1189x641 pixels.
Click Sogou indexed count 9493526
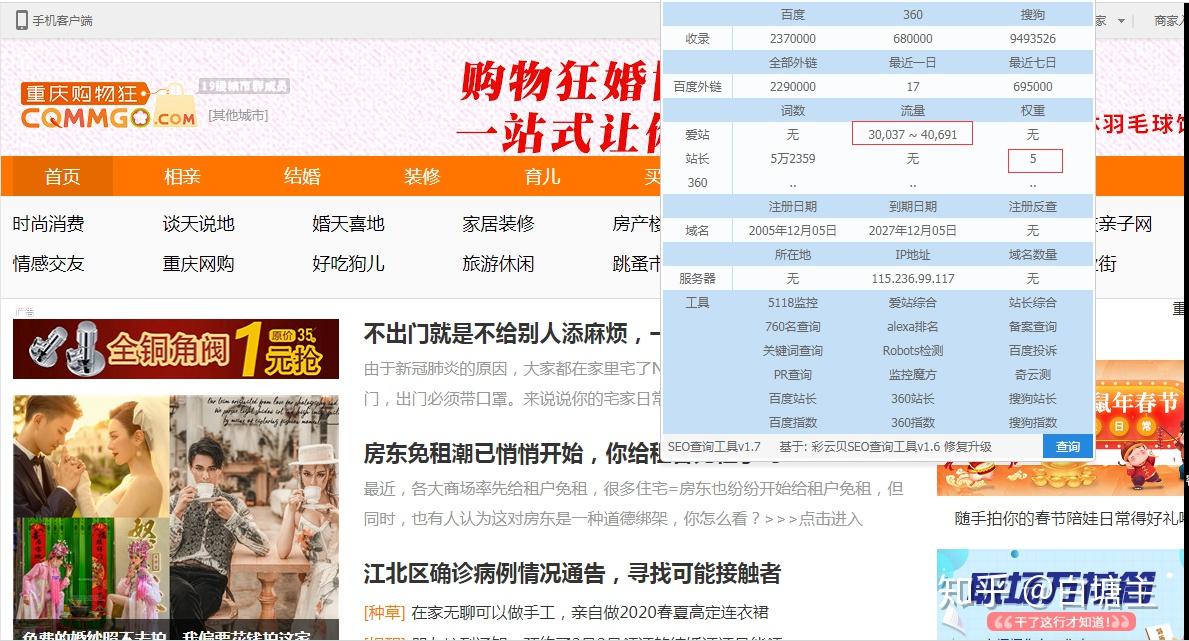1032,39
